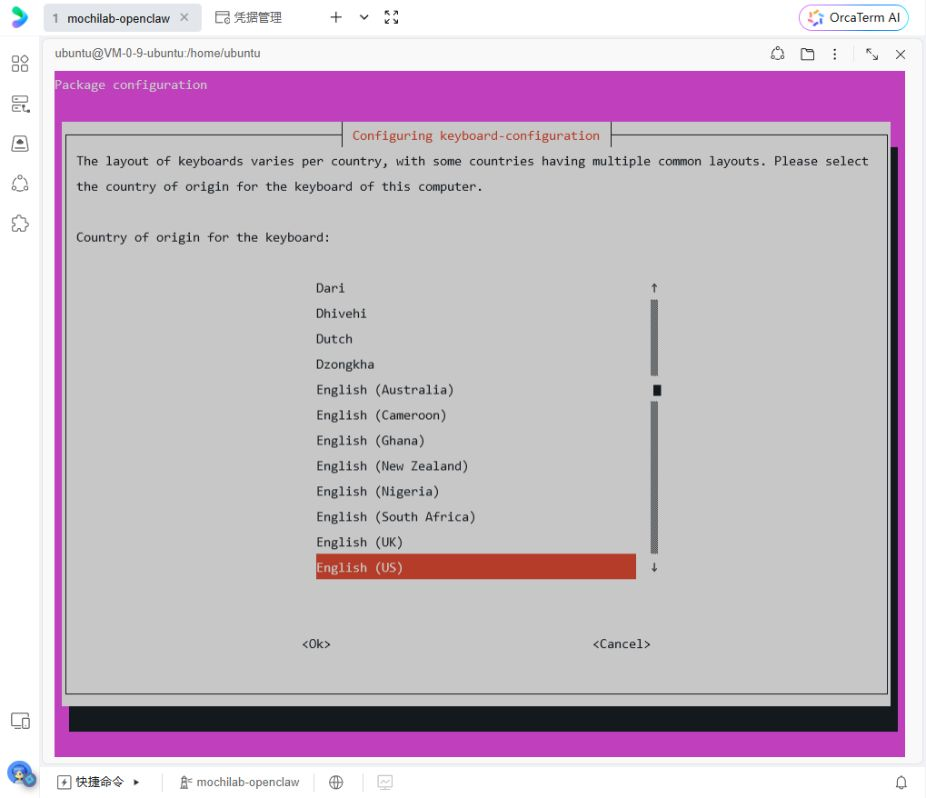Select English (Australia) layout
Screen dimensions: 926x798
click(x=475, y=390)
